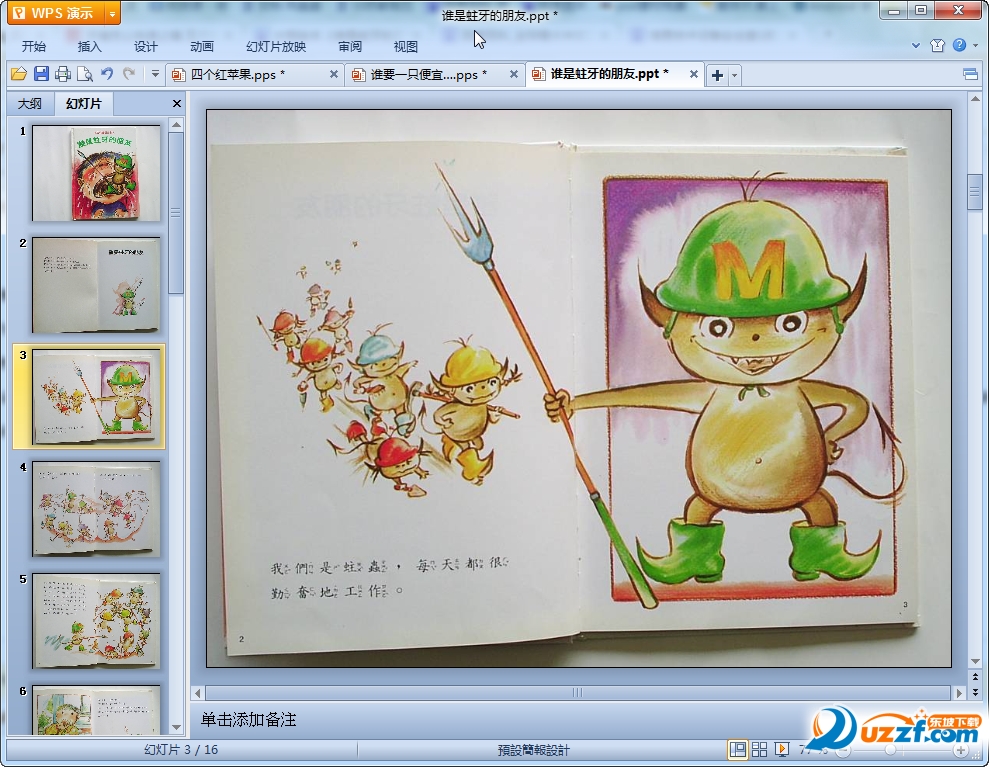Close the 四个红苹果.pps tab
989x767 pixels.
coord(334,74)
